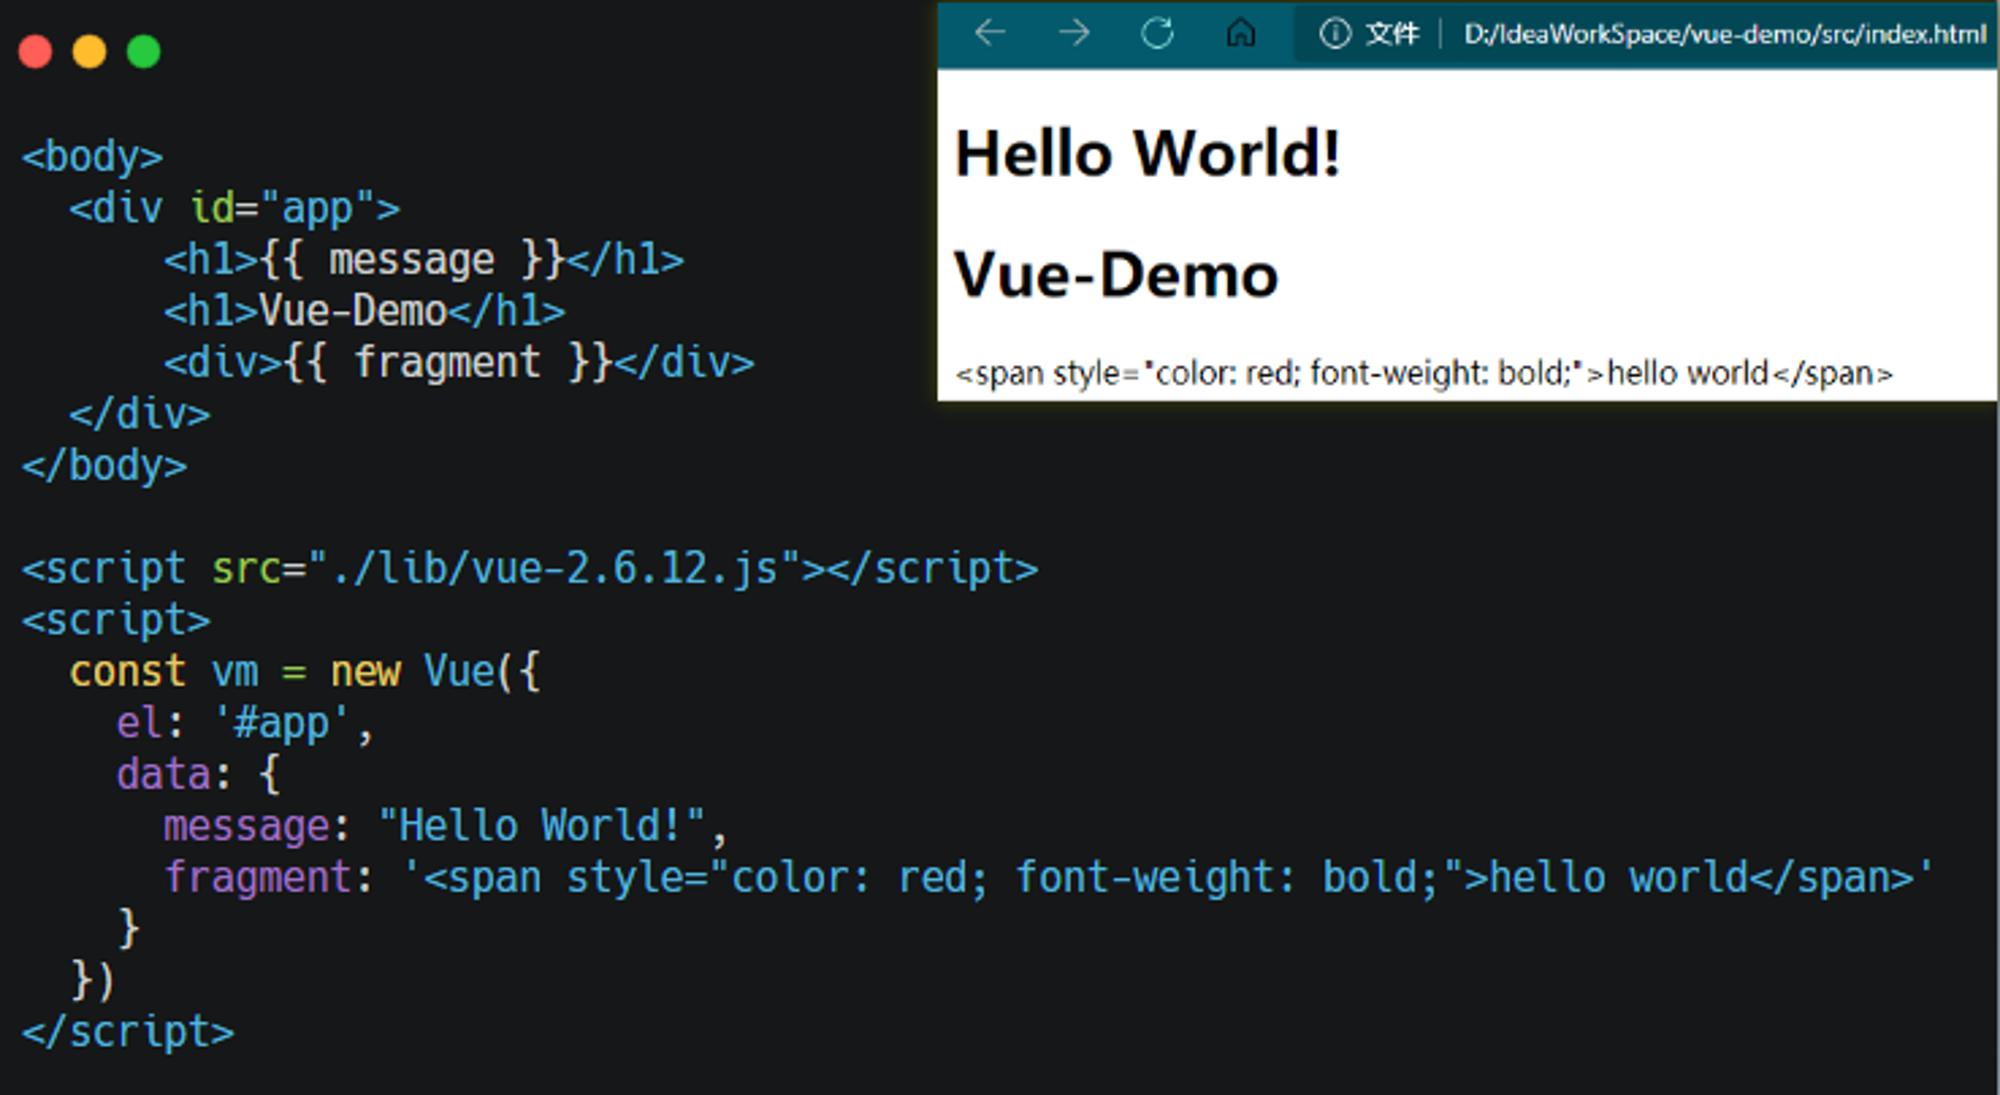Image resolution: width=2000 pixels, height=1095 pixels.
Task: Click the Hello World! heading on page
Action: tap(1147, 154)
